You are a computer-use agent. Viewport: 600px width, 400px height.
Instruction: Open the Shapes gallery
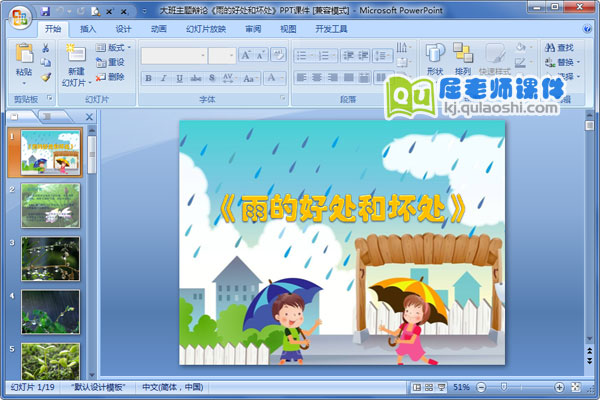tap(435, 59)
